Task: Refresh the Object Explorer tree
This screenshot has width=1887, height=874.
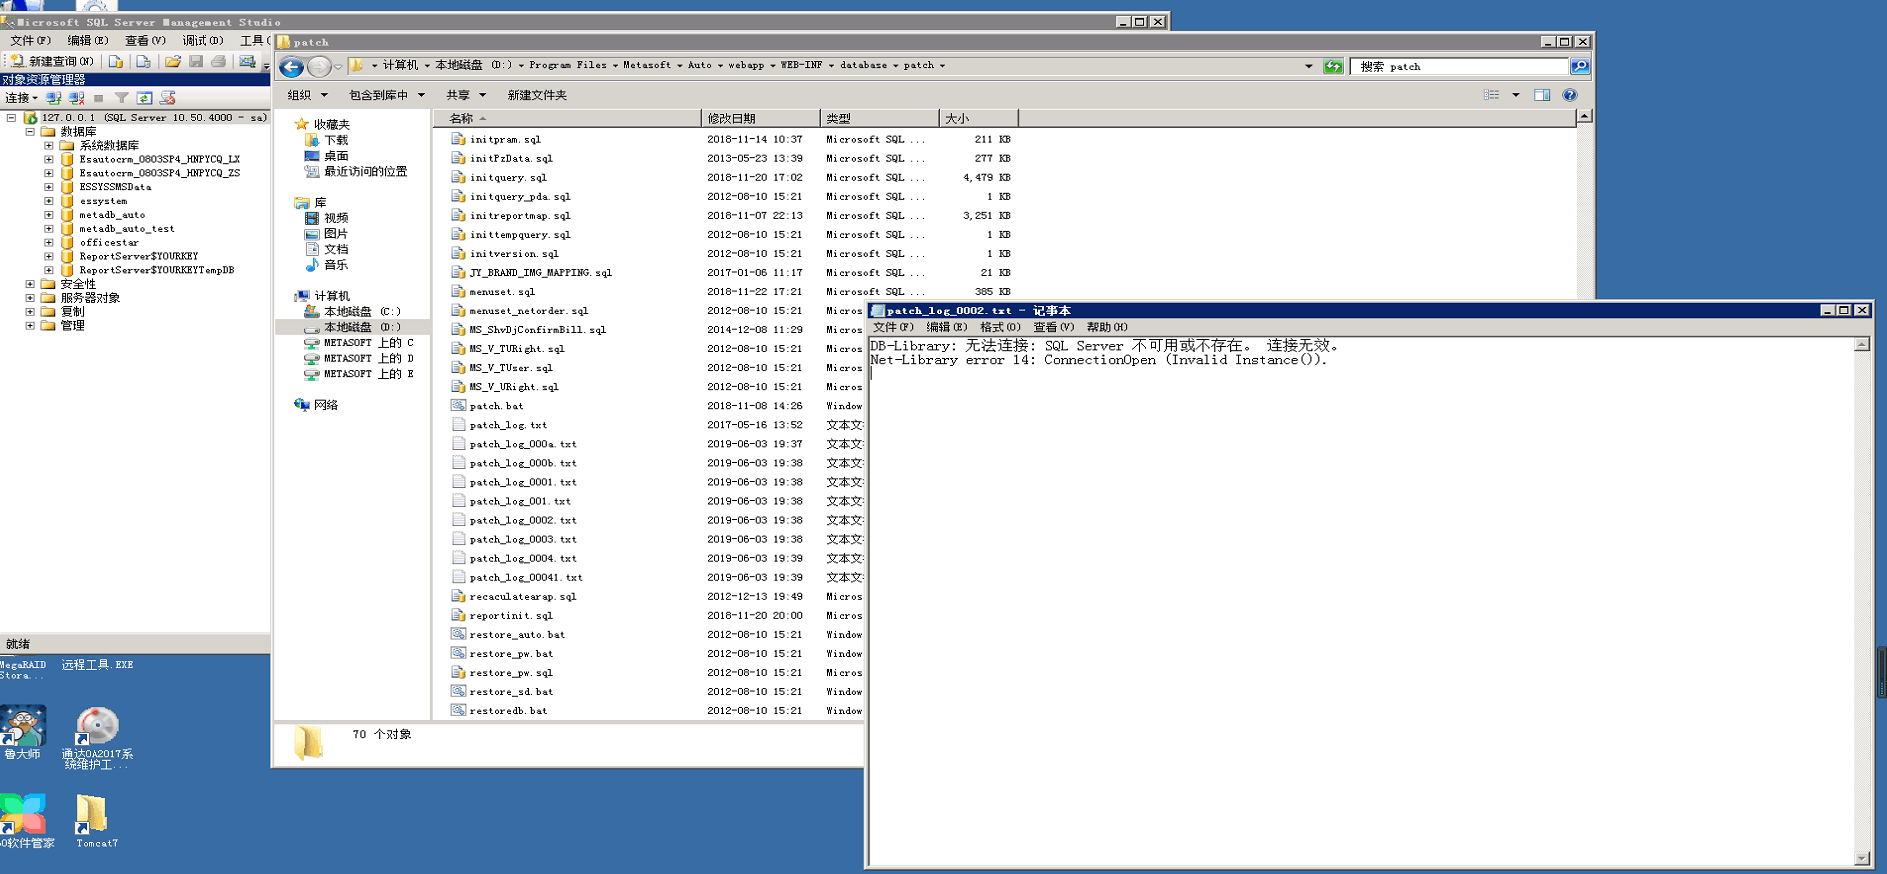Action: click(145, 98)
